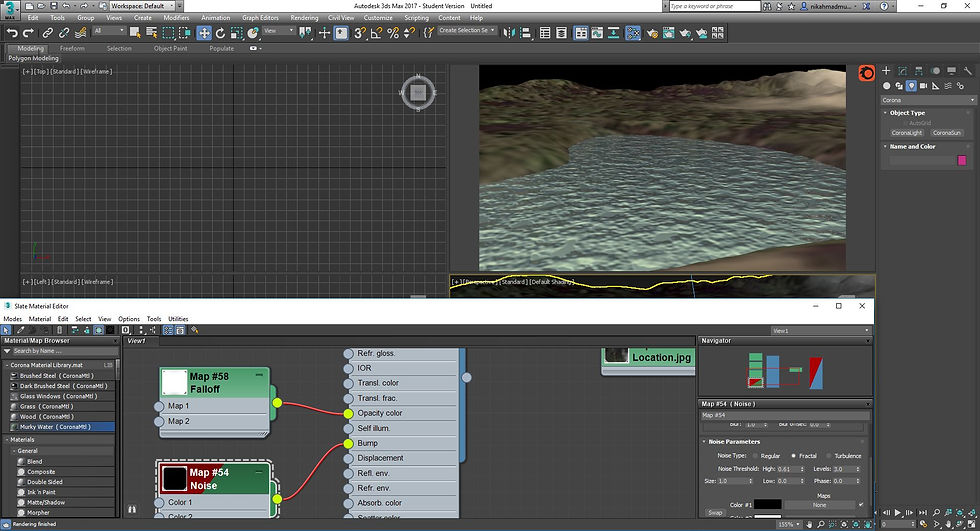Select the Unlink Selection tool
The width and height of the screenshot is (980, 531).
pos(64,33)
